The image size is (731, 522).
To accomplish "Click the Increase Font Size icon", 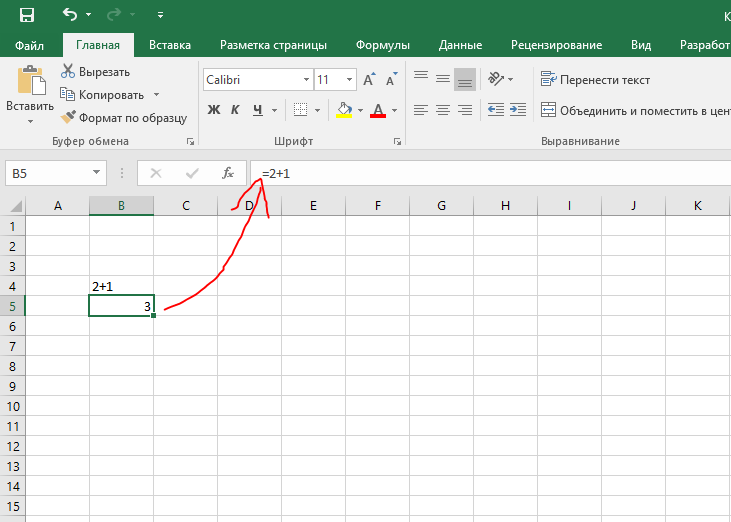I will pyautogui.click(x=369, y=80).
